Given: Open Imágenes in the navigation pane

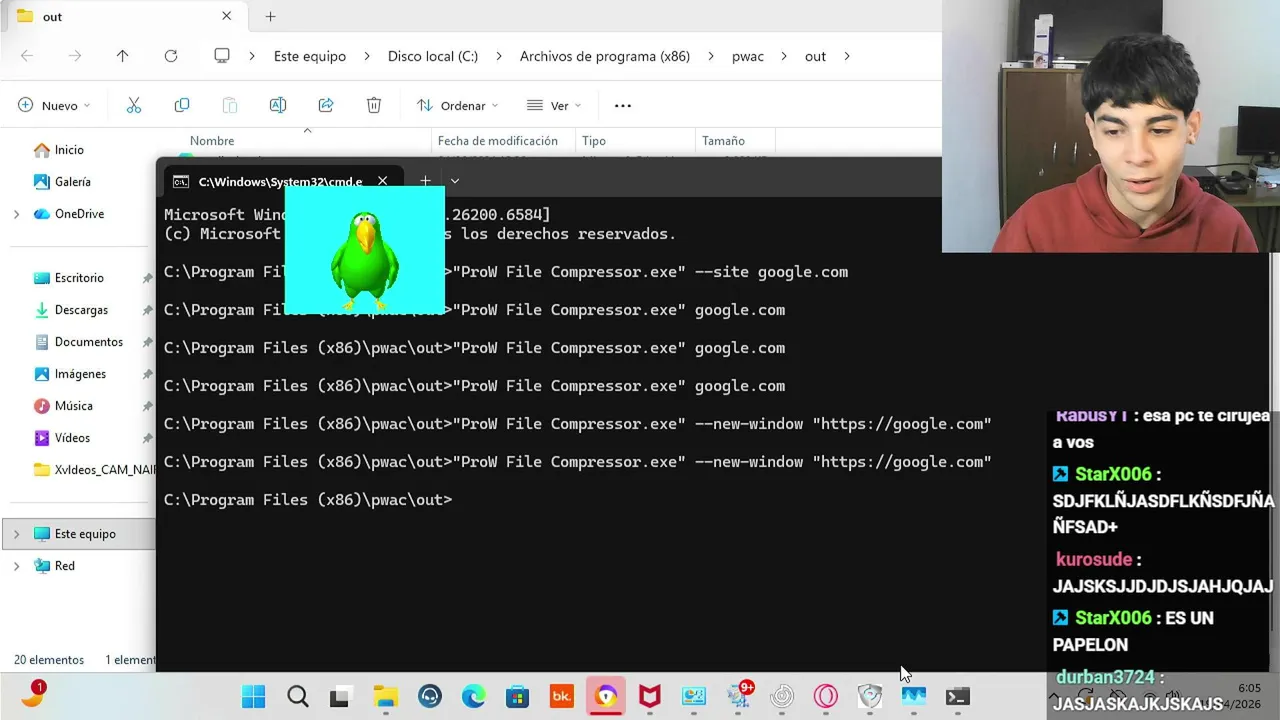Looking at the screenshot, I should pos(78,374).
